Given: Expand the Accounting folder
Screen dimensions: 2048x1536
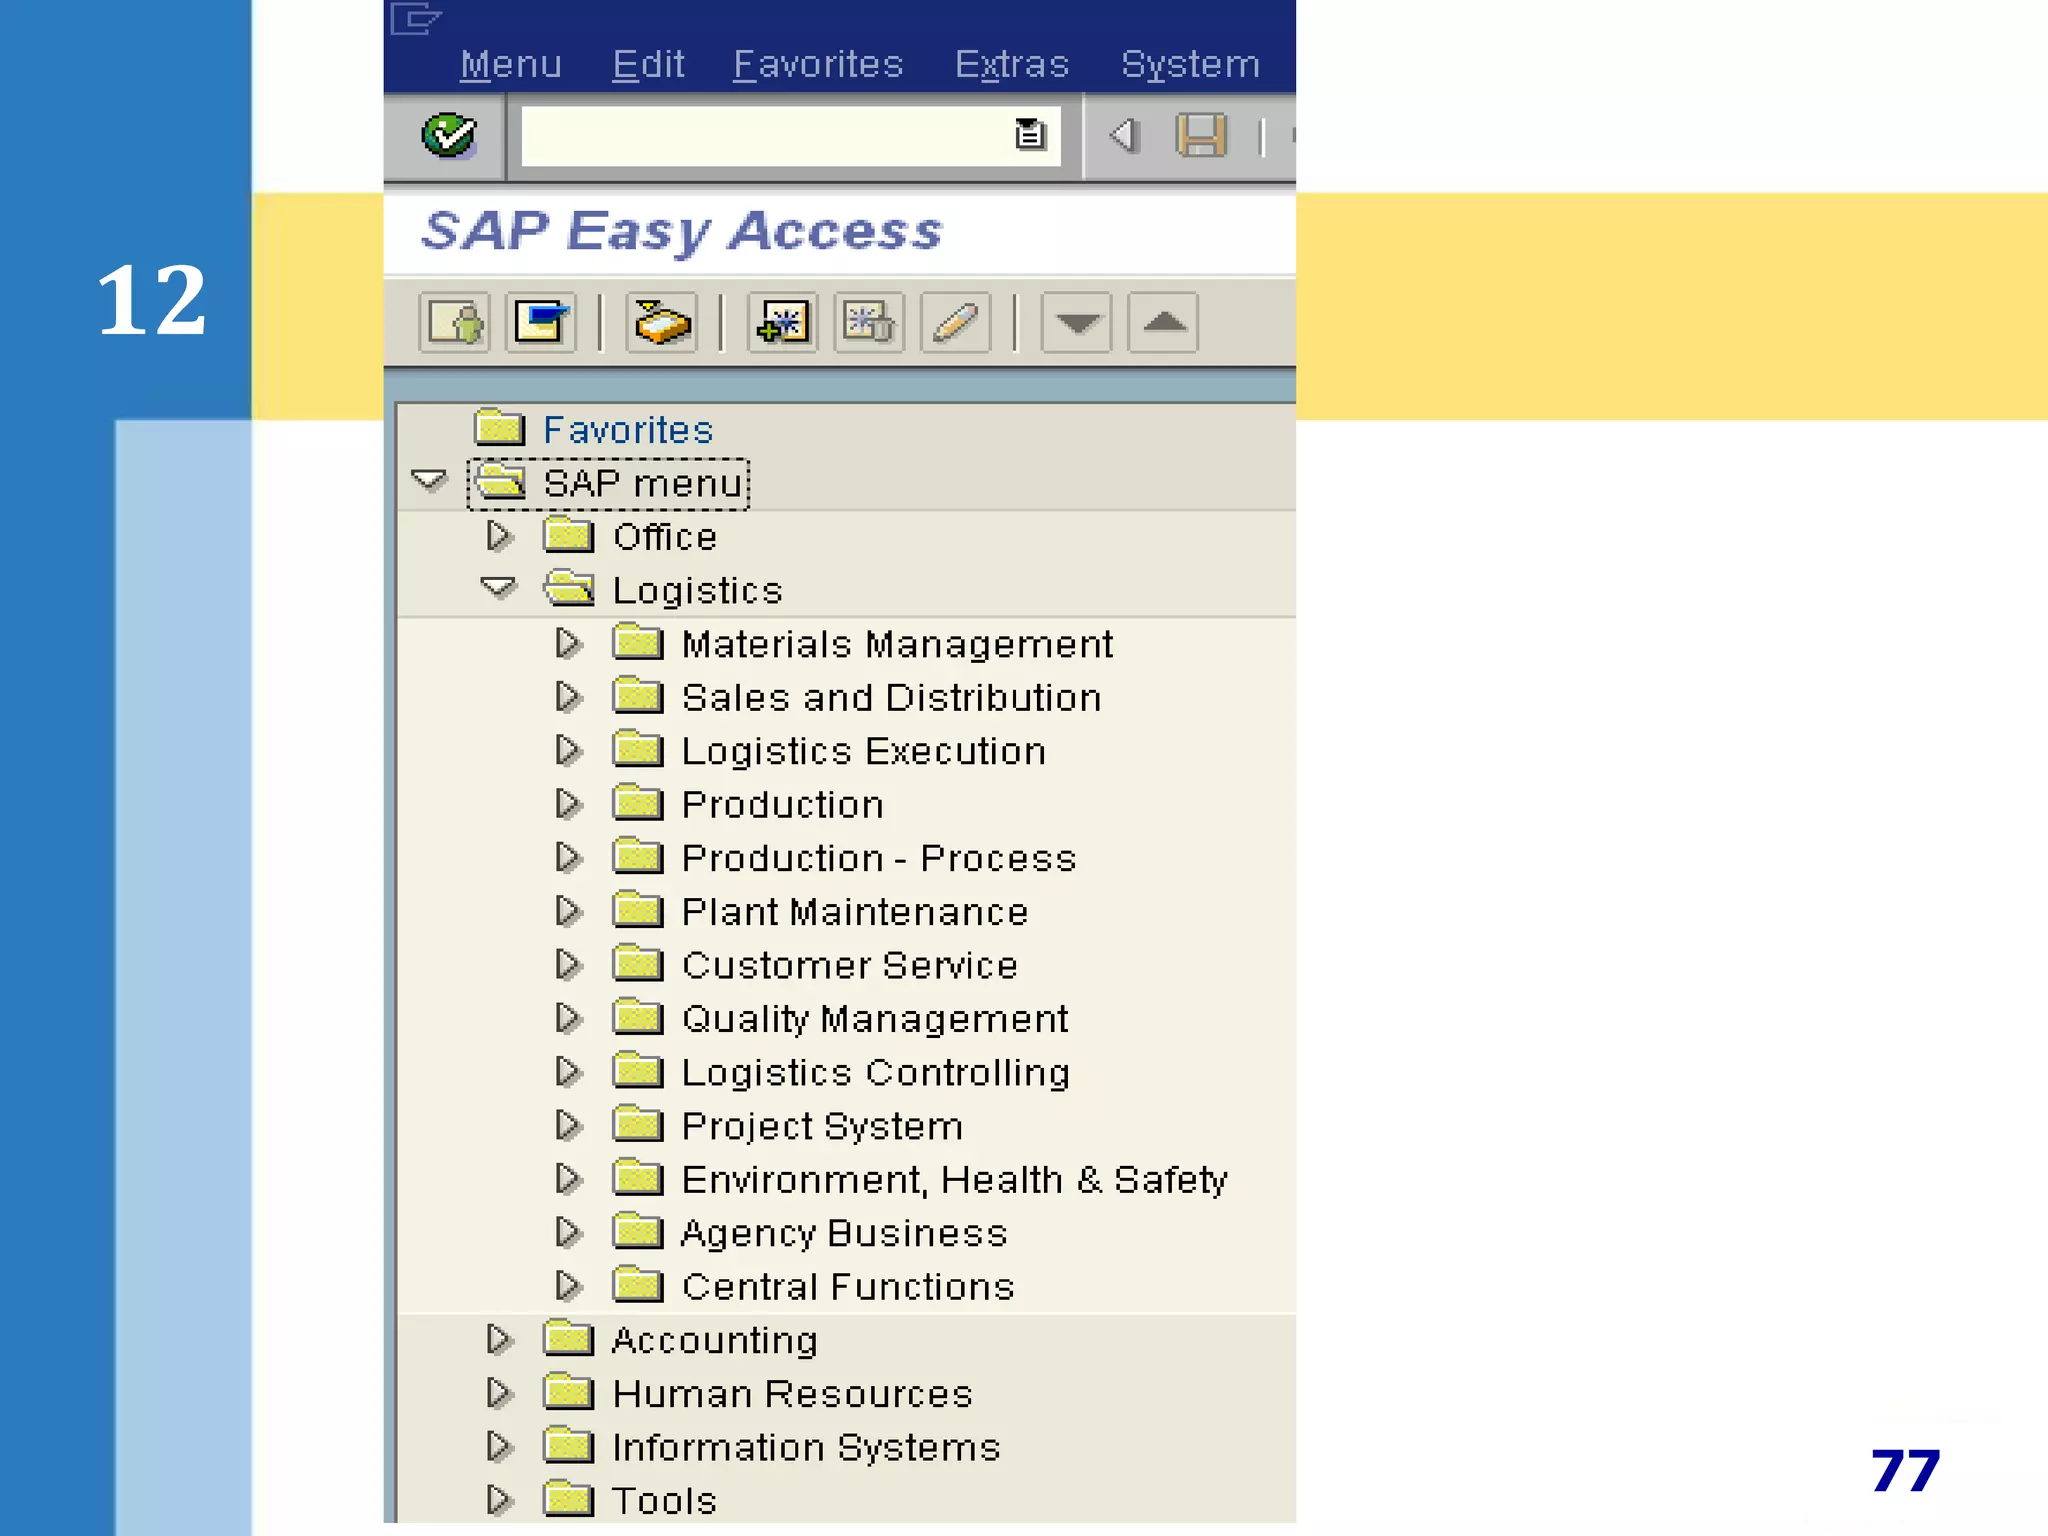Looking at the screenshot, I should (498, 1339).
